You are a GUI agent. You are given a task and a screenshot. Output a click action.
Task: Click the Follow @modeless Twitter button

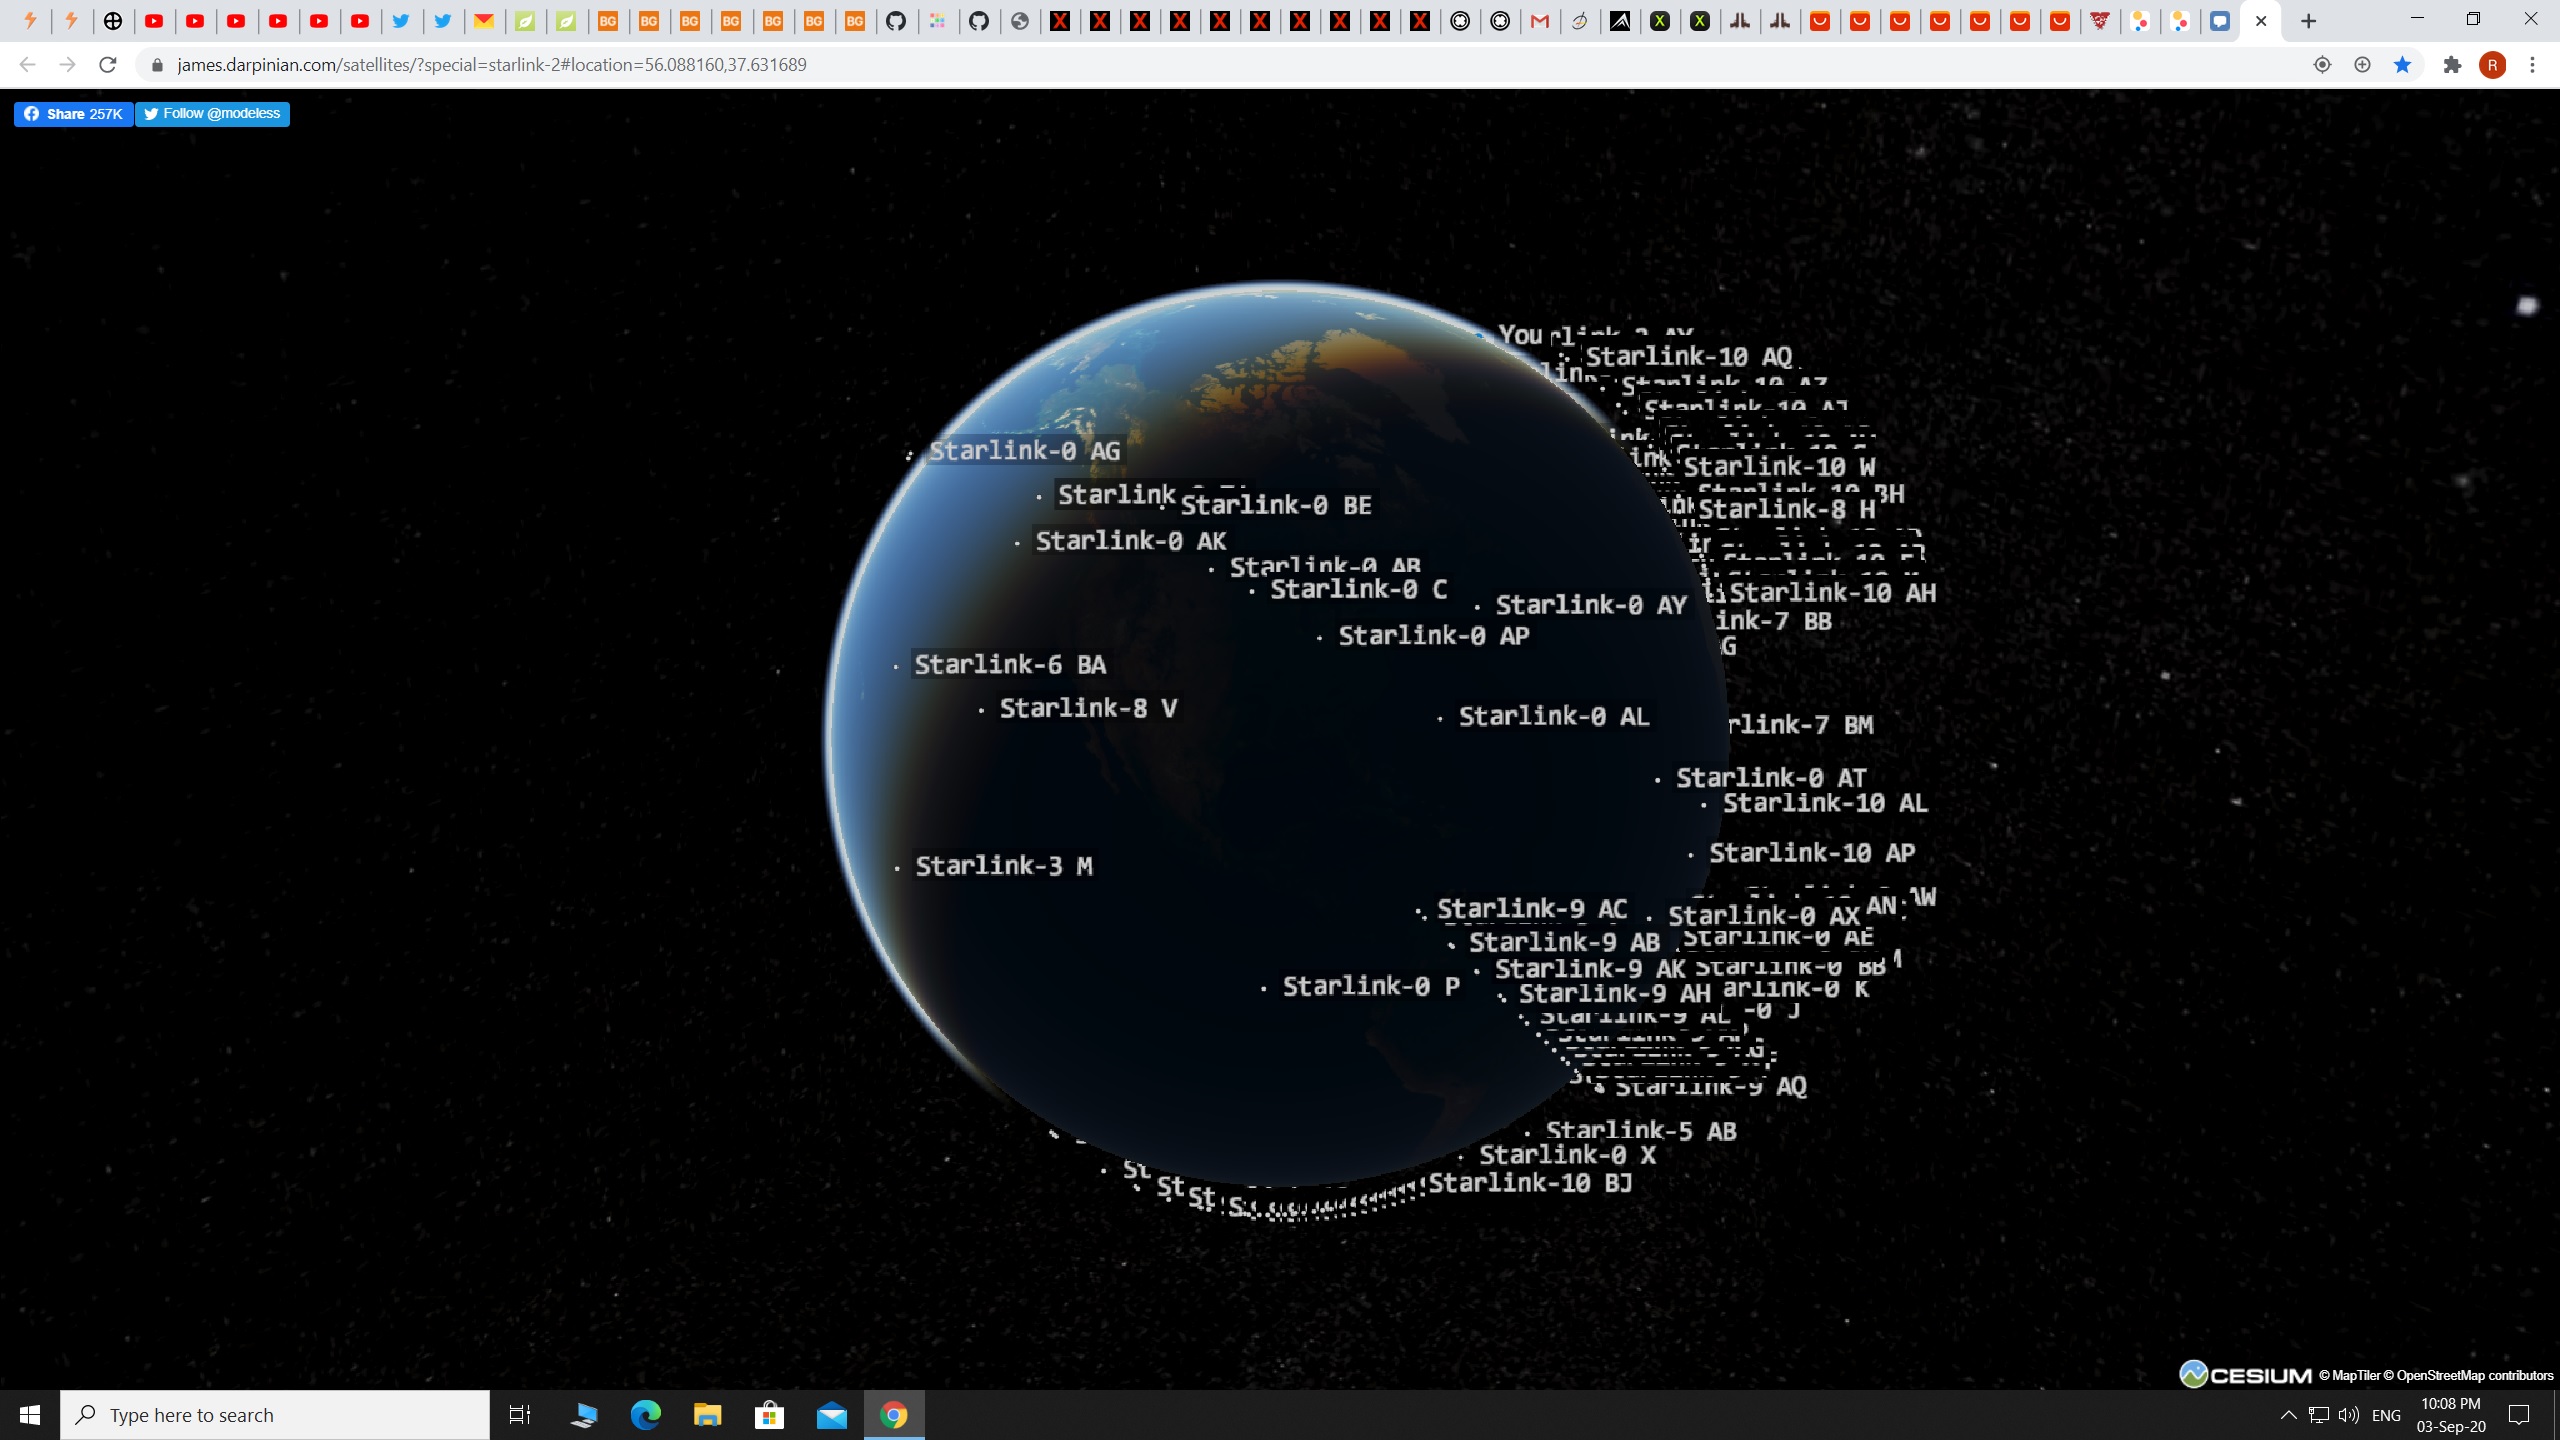tap(212, 114)
